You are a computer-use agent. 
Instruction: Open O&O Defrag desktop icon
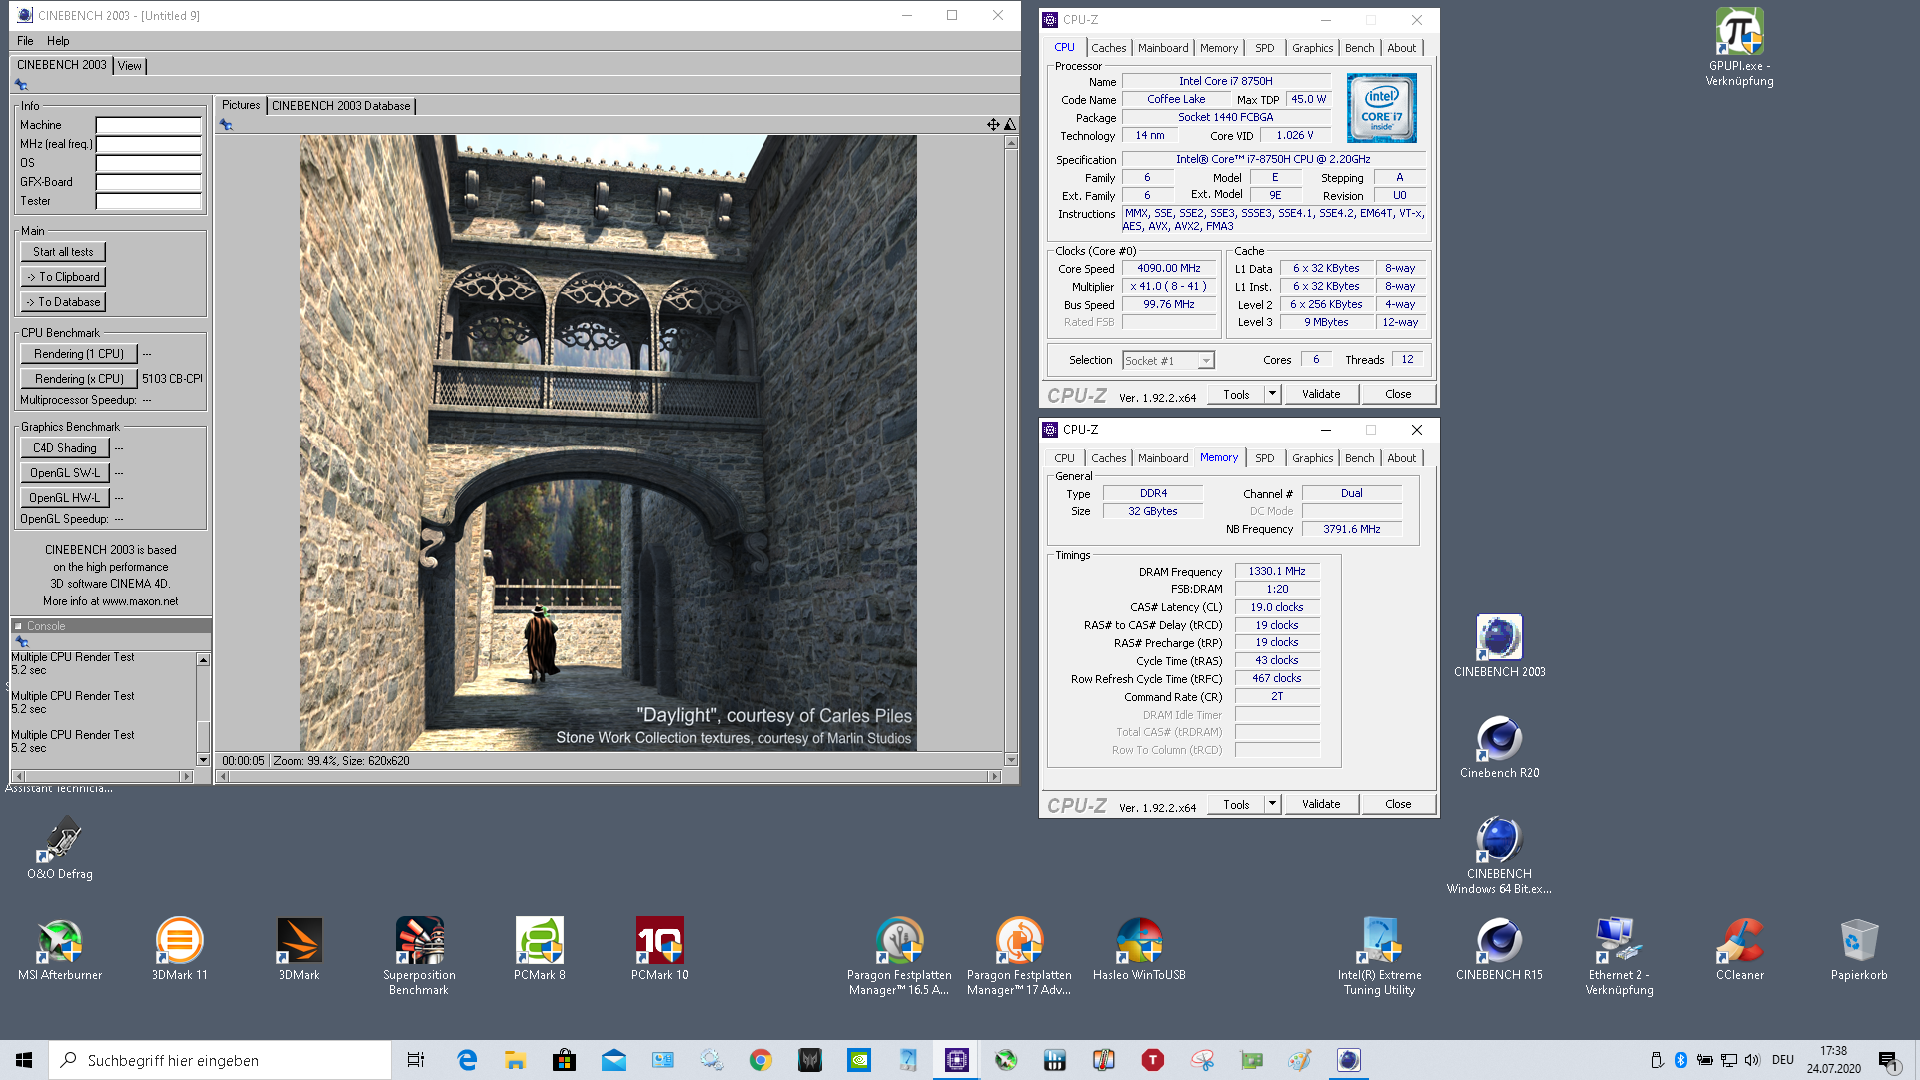[60, 848]
